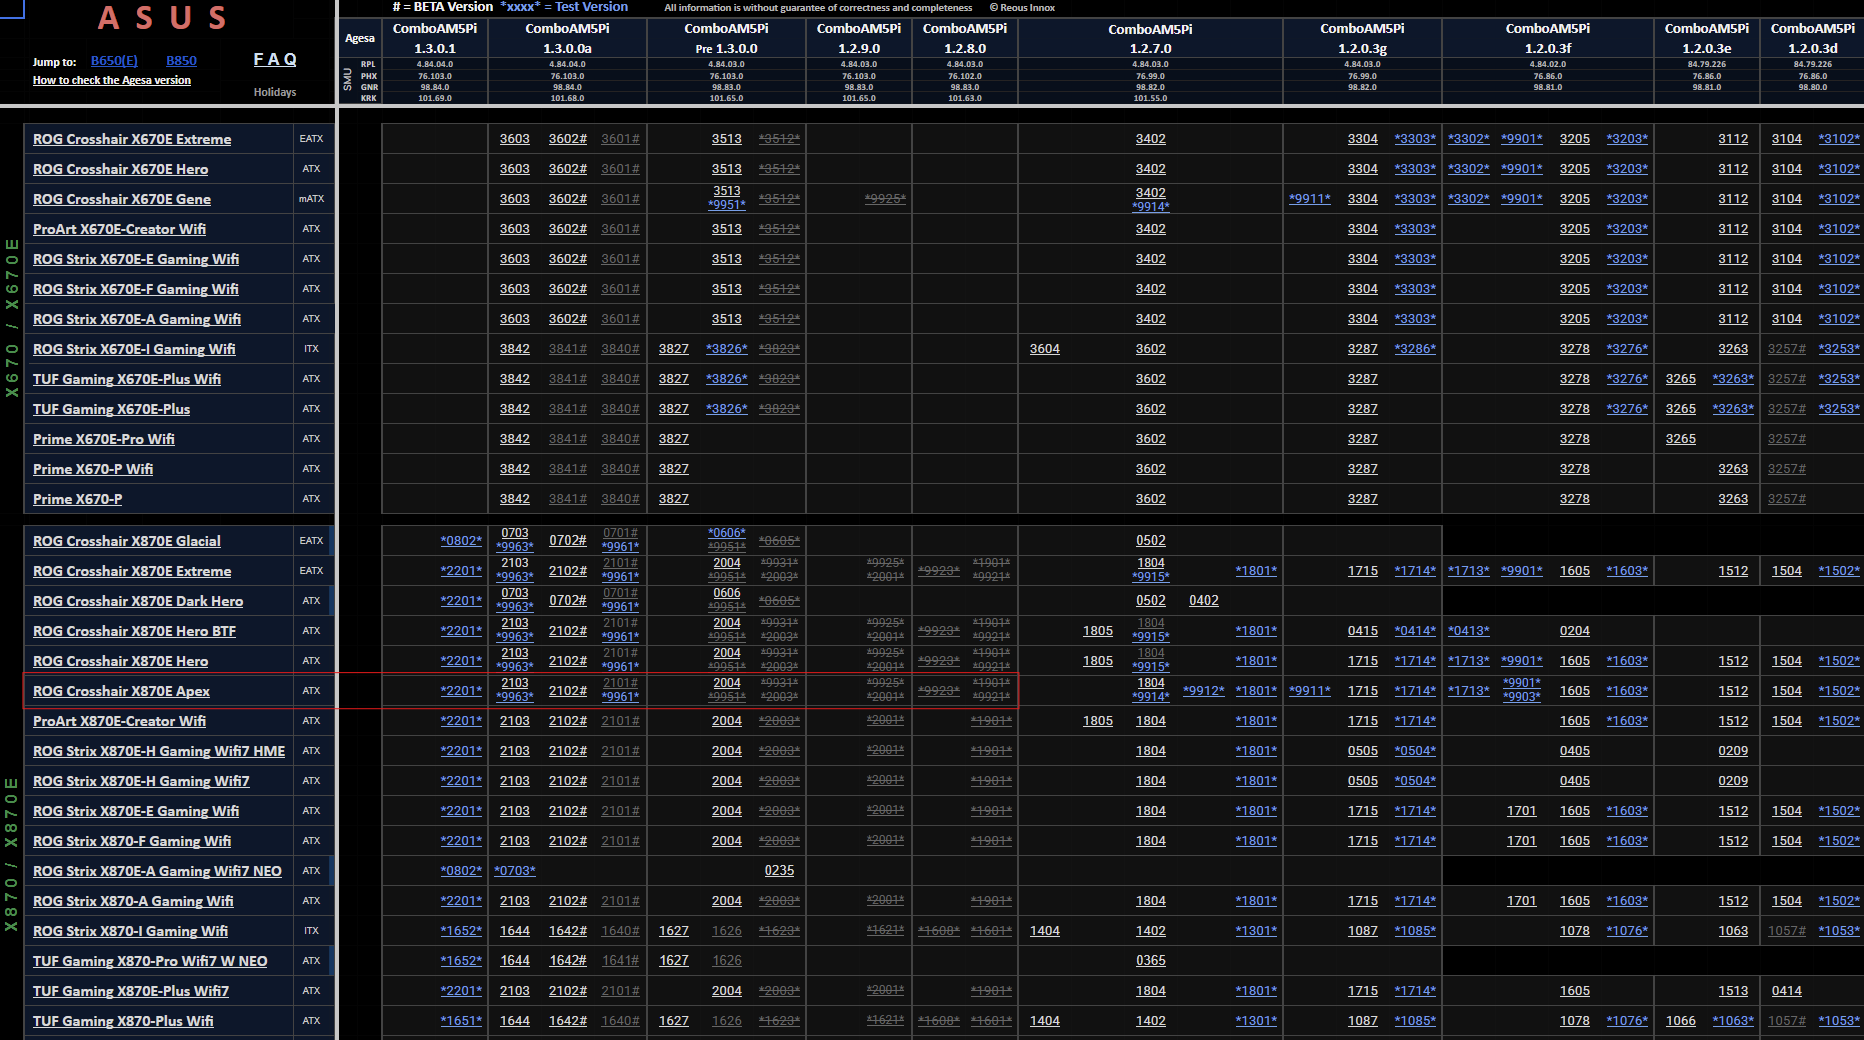Open ROG Strix X870-A Gaming Wifi link
Viewport: 1864px width, 1040px height.
(133, 901)
